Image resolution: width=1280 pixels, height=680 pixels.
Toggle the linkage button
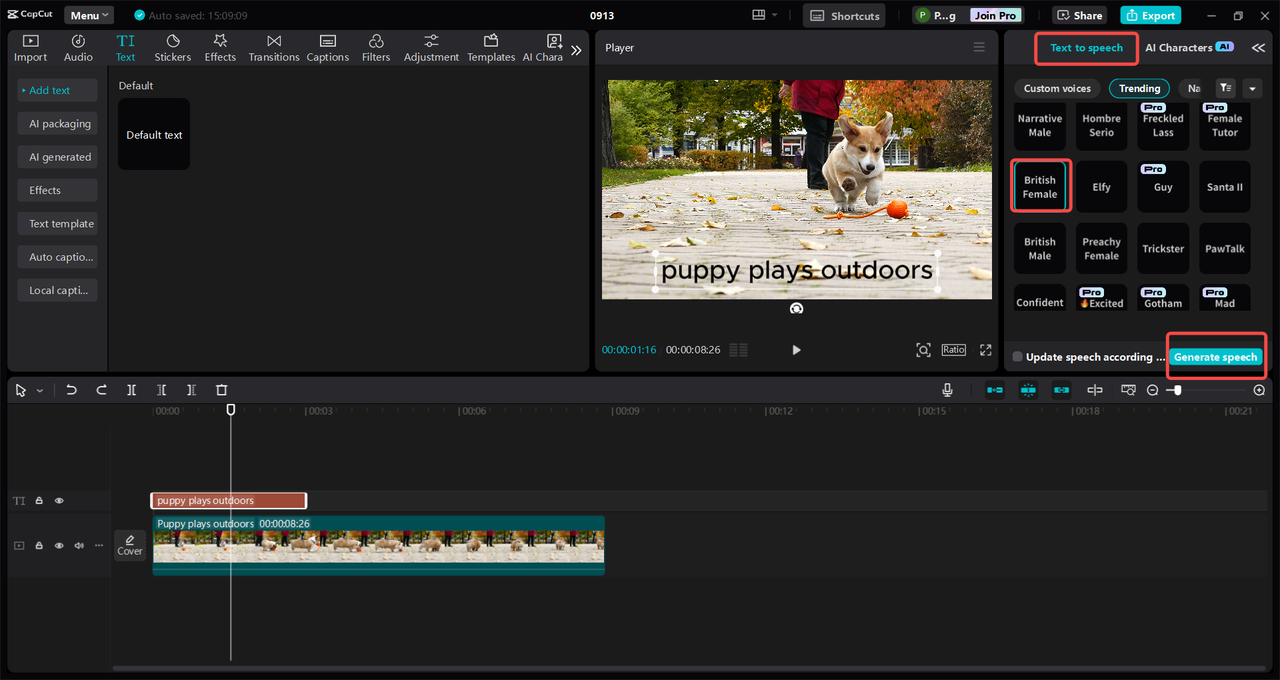tap(1061, 390)
